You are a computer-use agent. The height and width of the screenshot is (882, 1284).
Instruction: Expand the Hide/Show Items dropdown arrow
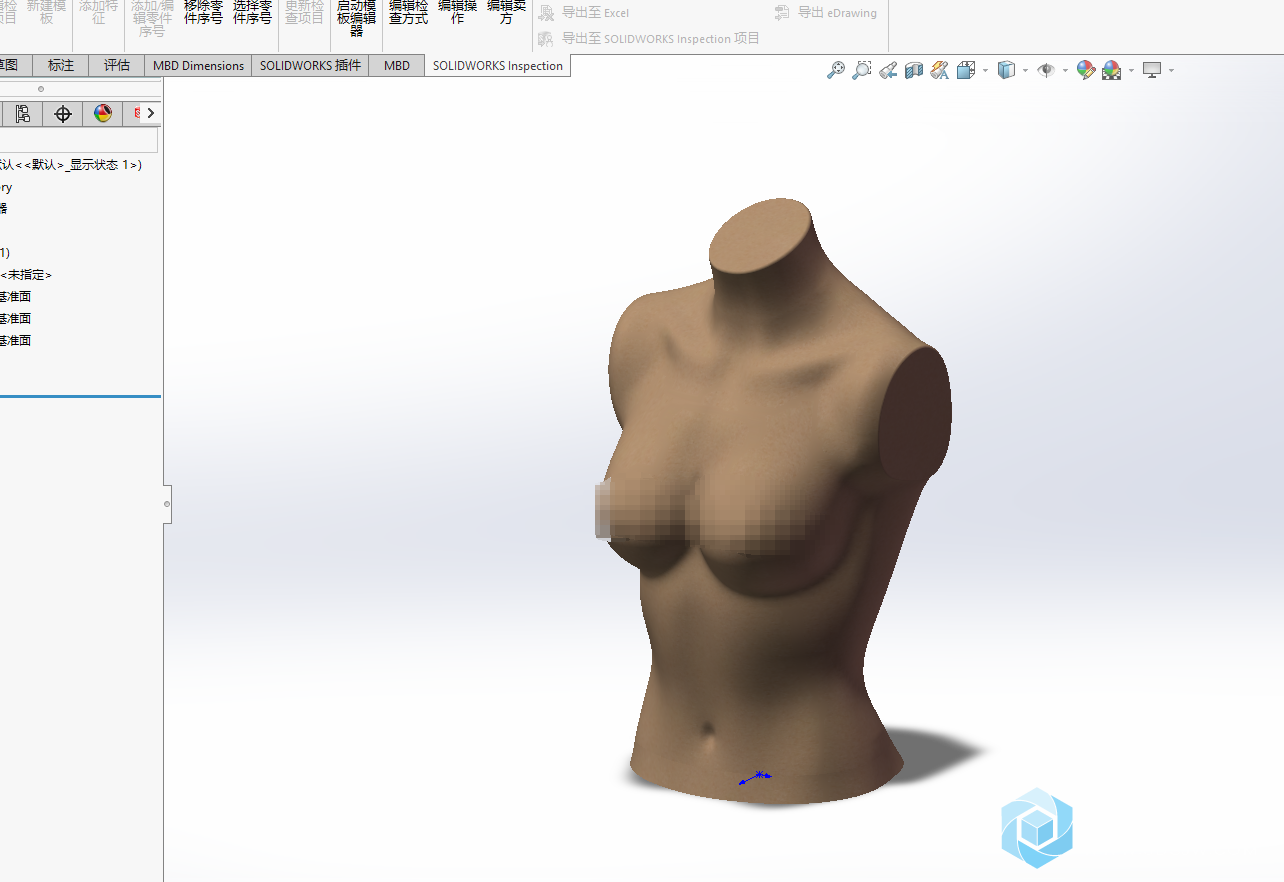[1065, 71]
